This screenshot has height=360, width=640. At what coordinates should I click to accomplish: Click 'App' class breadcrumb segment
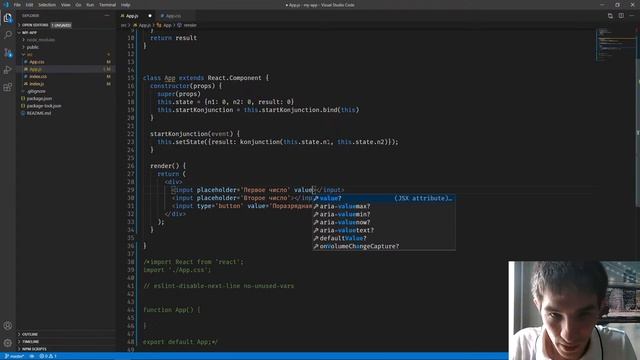164,25
